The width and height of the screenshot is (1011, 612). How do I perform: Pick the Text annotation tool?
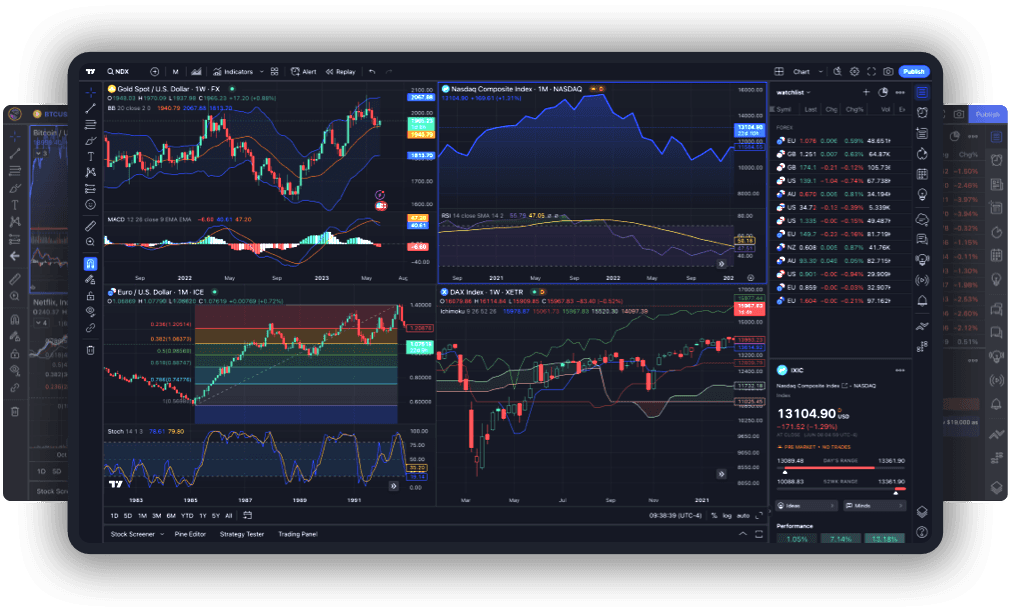[91, 156]
